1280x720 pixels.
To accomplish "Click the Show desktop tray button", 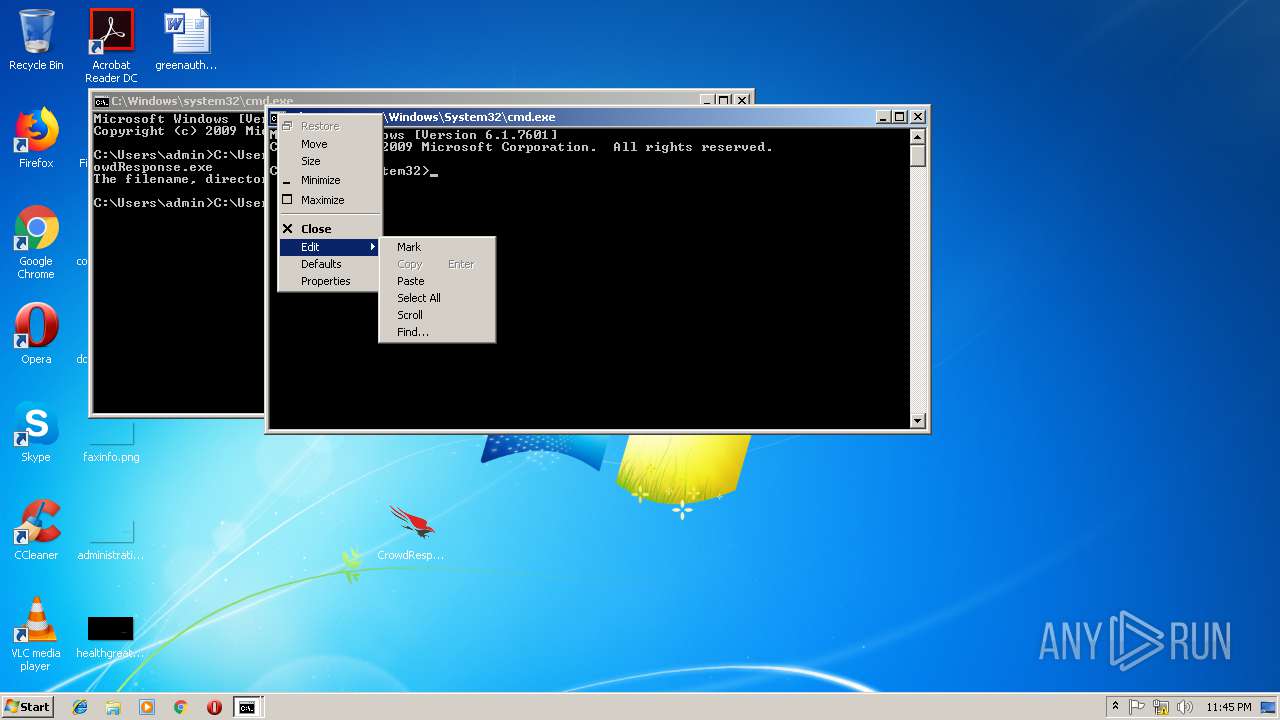I will (1269, 707).
